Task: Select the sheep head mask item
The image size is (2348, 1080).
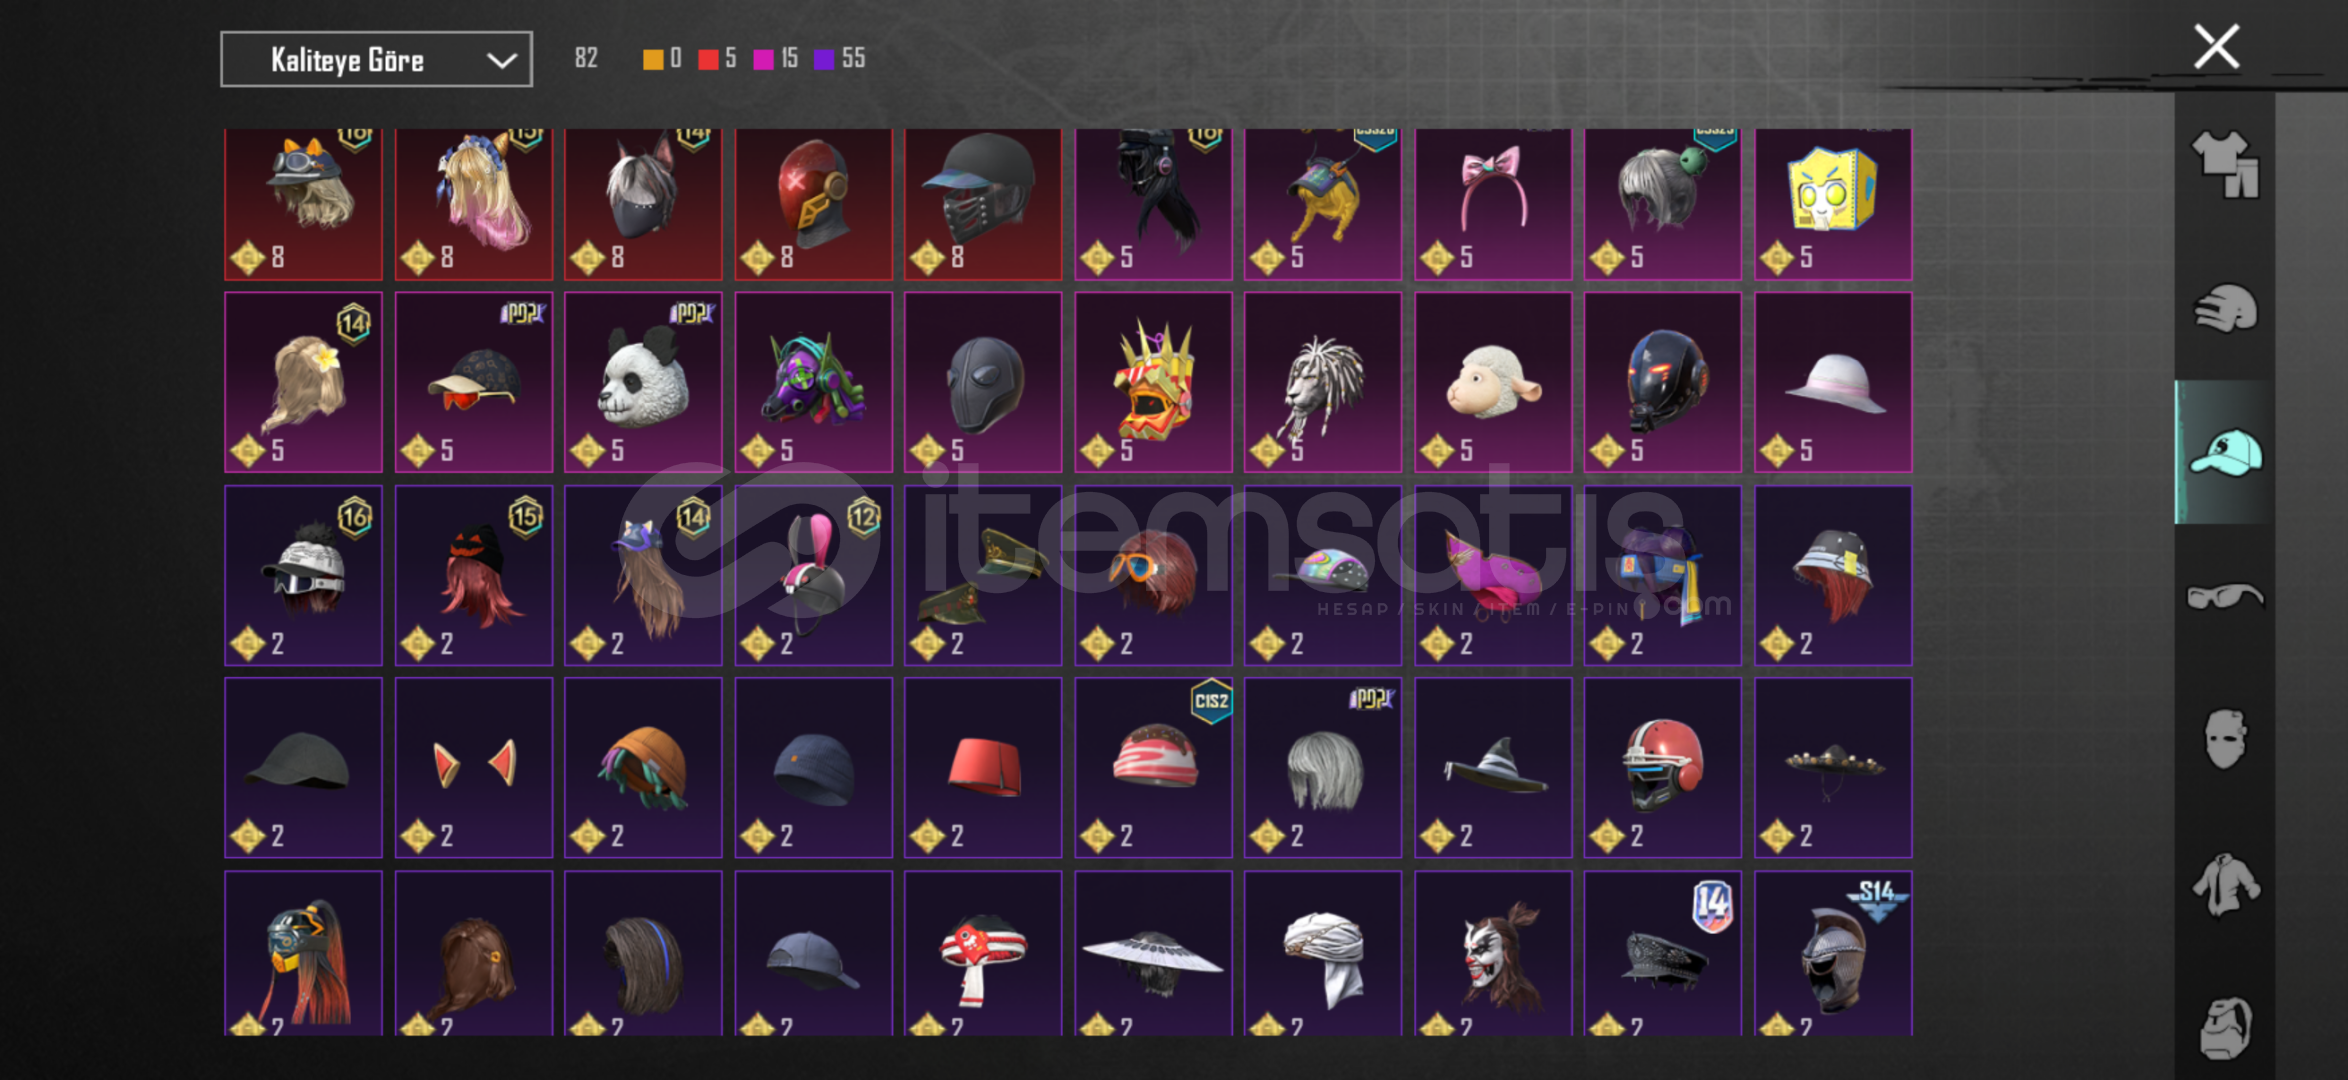Action: pyautogui.click(x=1493, y=382)
